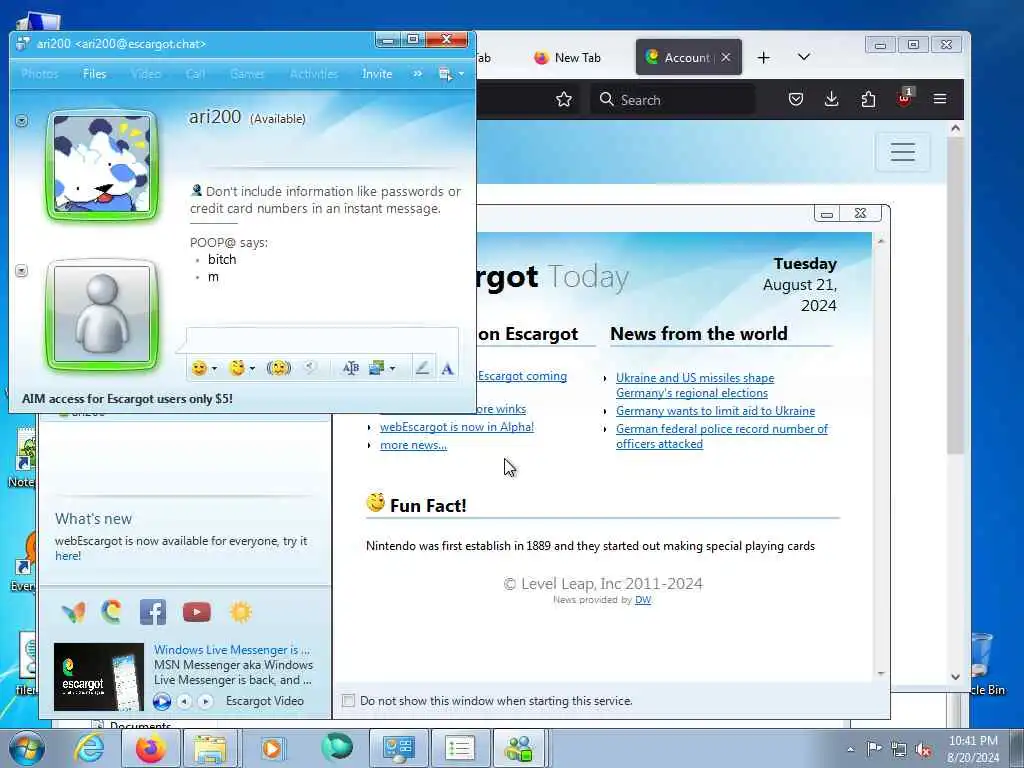The width and height of the screenshot is (1024, 768).
Task: Open 'German federal police record number' link
Action: [722, 436]
